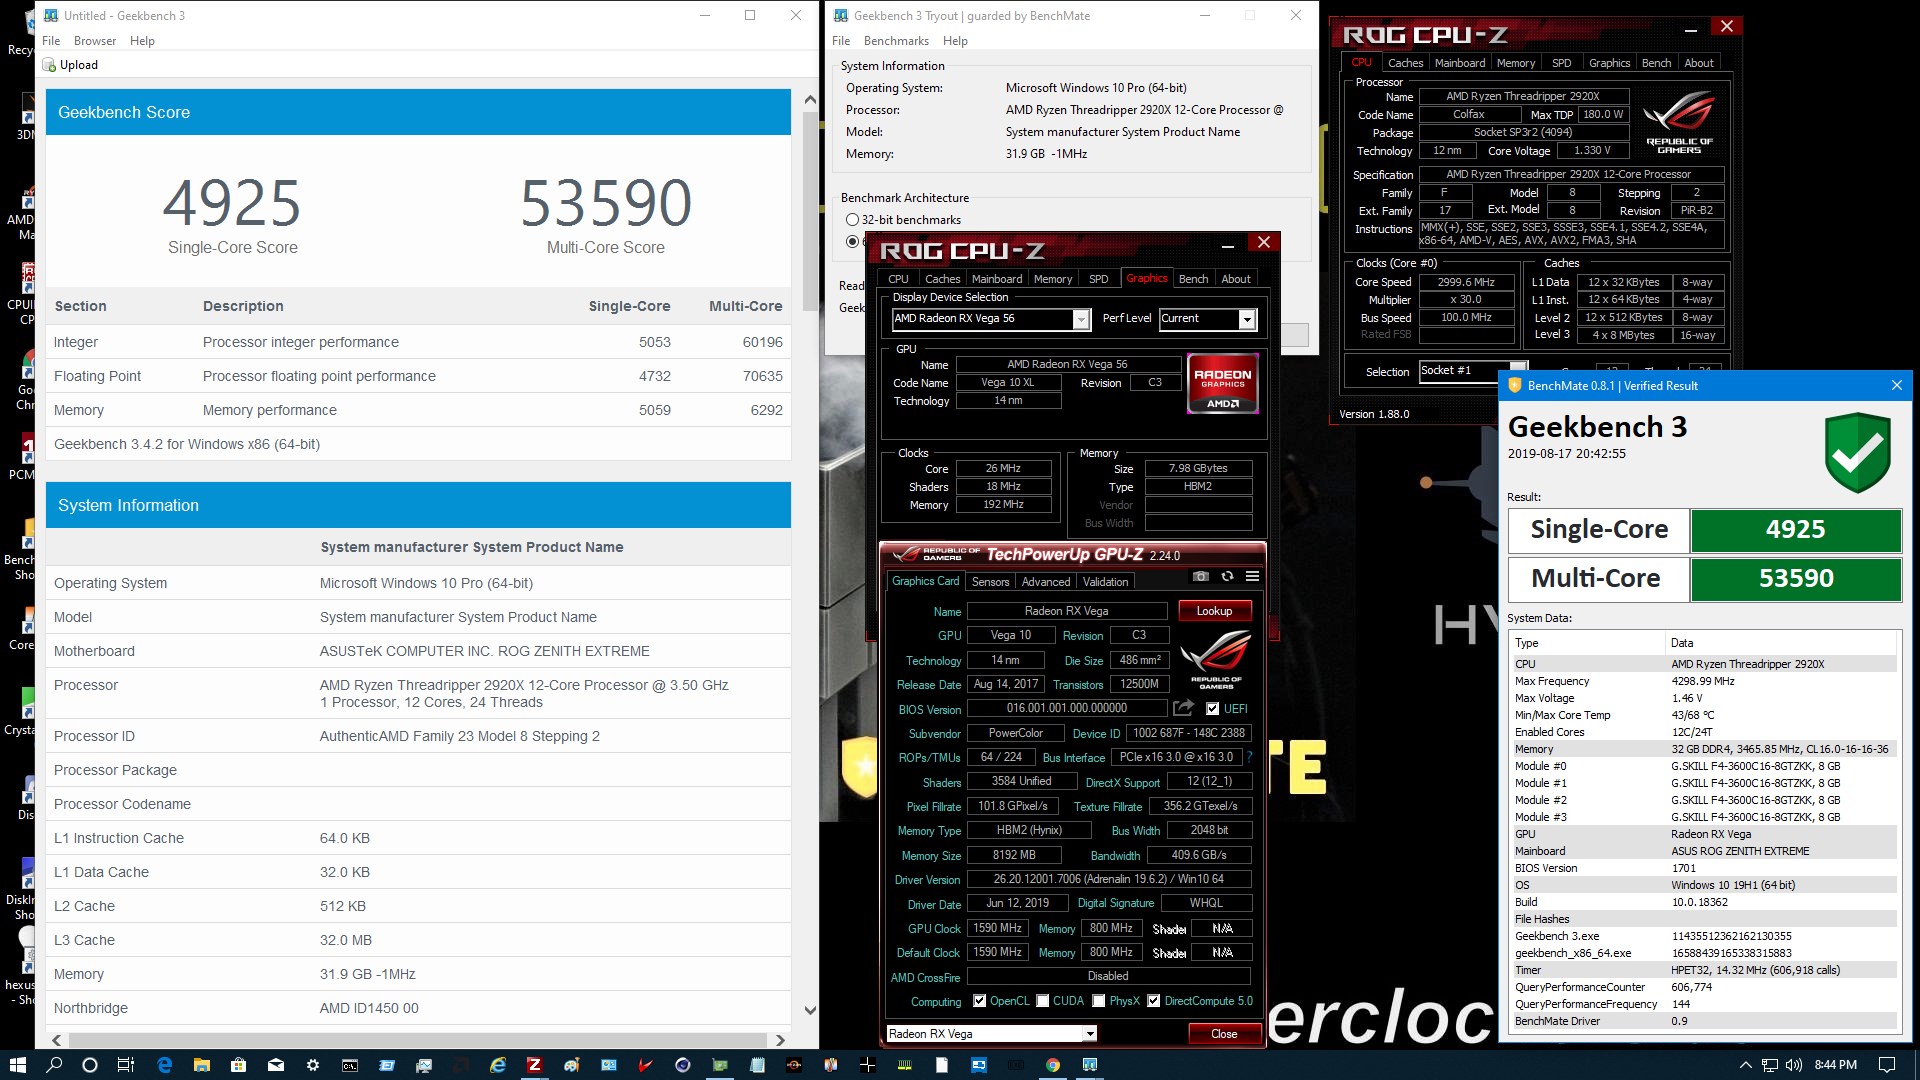Click the Upload icon in Geekbench toolbar
This screenshot has width=1920, height=1080.
(49, 65)
